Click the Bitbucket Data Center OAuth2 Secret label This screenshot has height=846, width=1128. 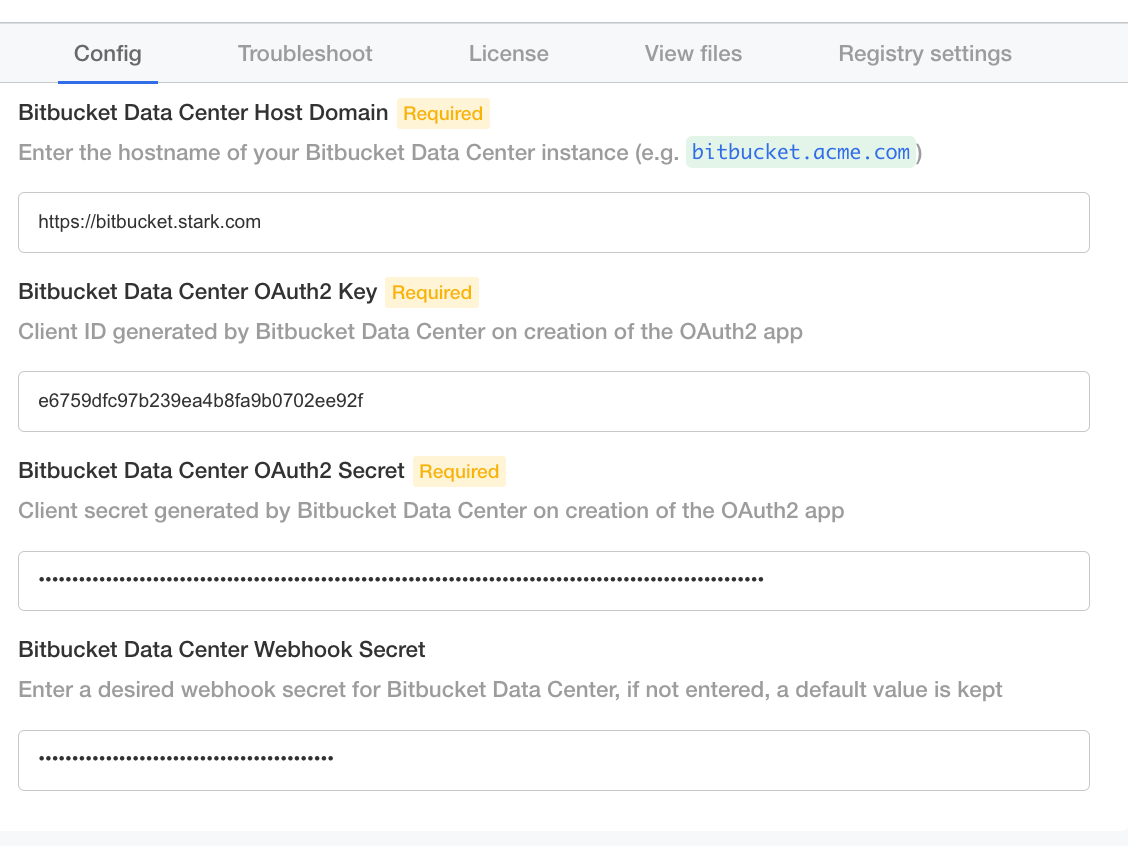211,471
